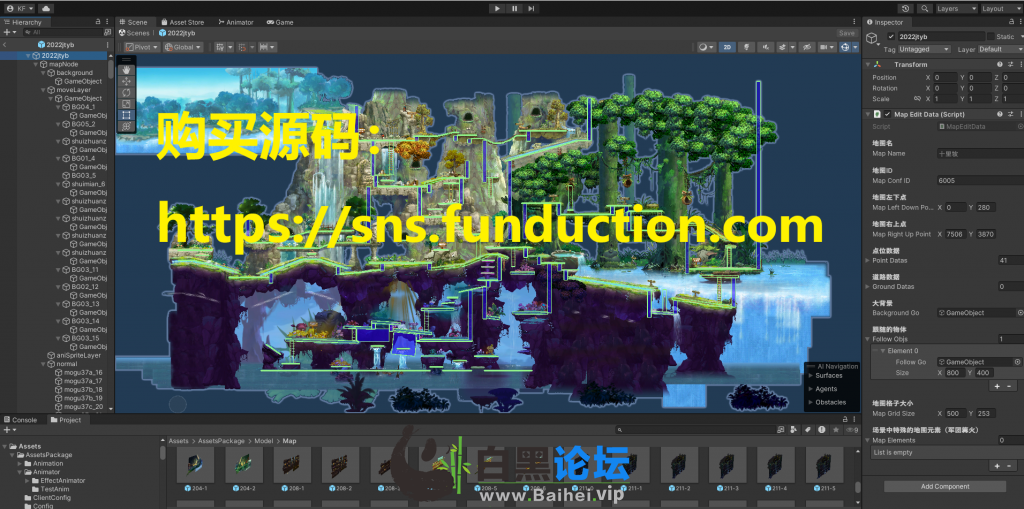1024x509 pixels.
Task: Open Transform component presets icon
Action: coord(1010,64)
